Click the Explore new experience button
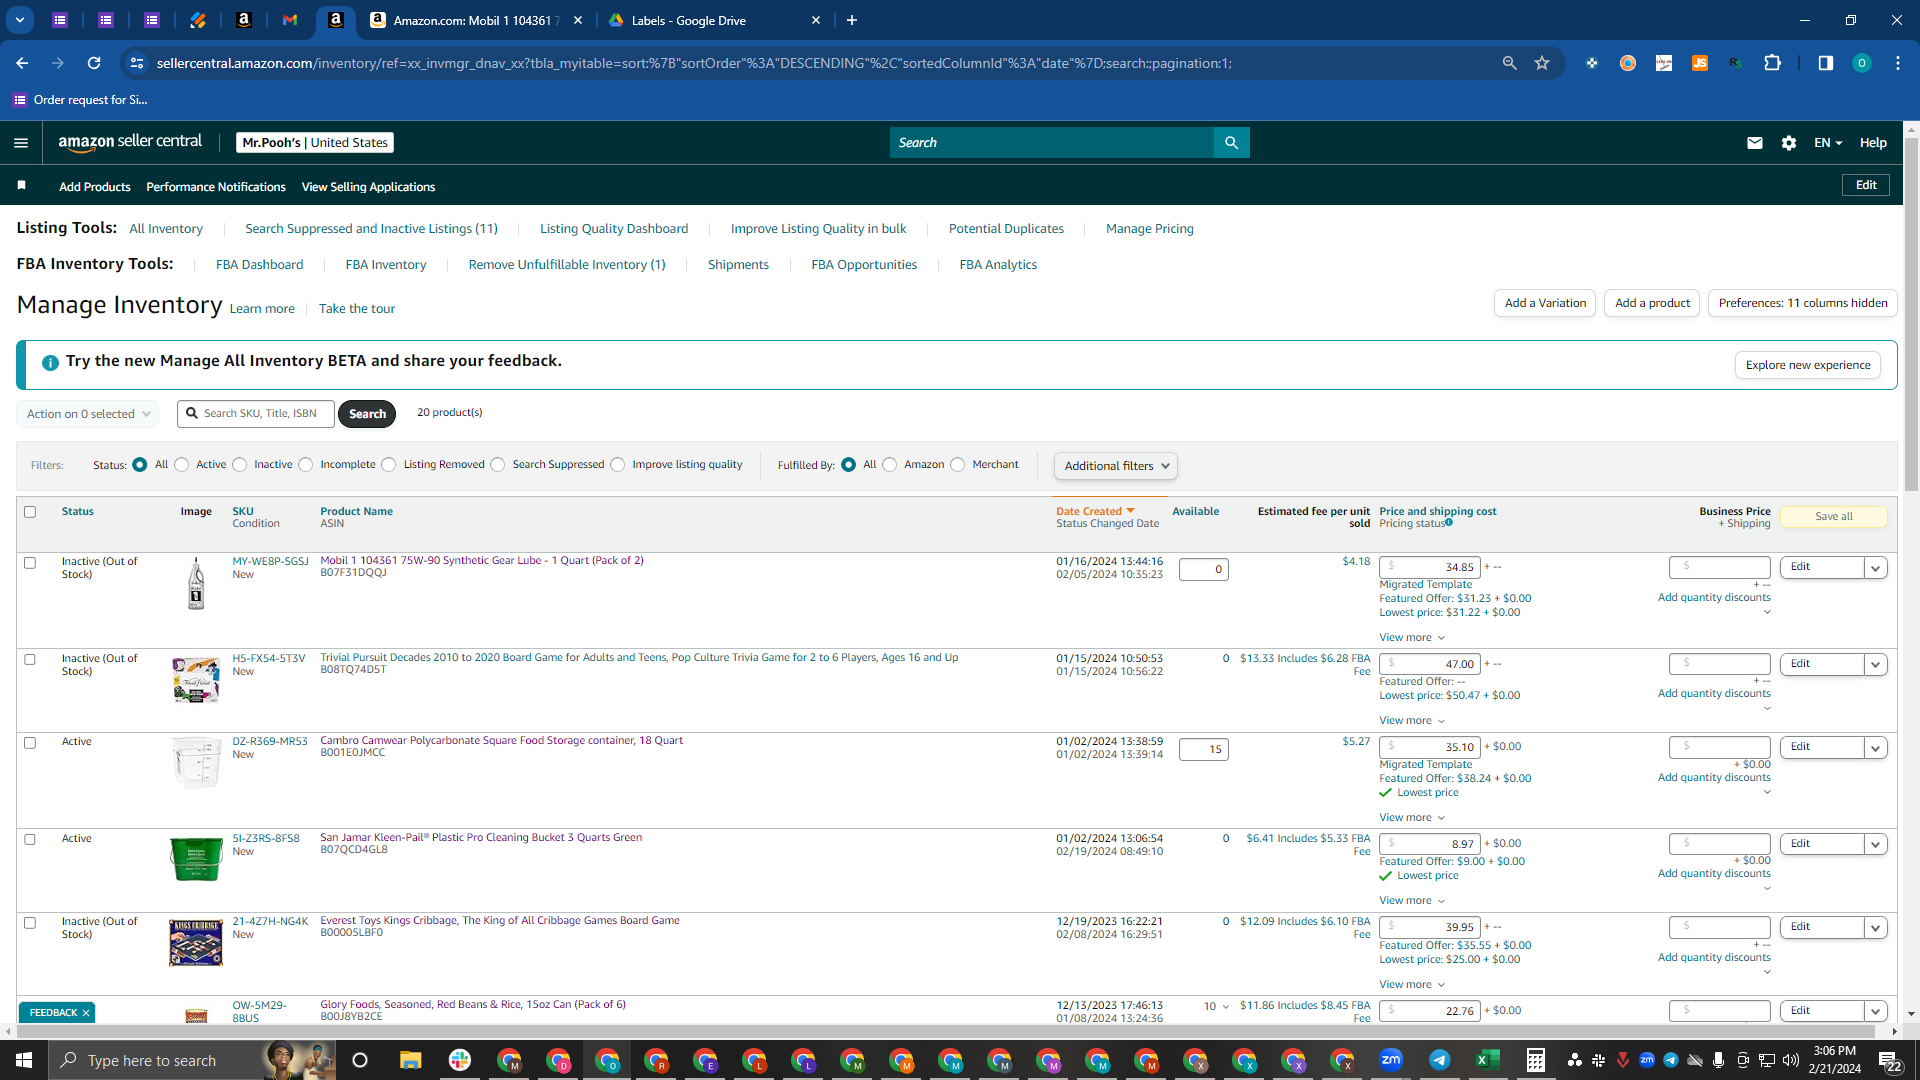The image size is (1920, 1080). [x=1808, y=365]
